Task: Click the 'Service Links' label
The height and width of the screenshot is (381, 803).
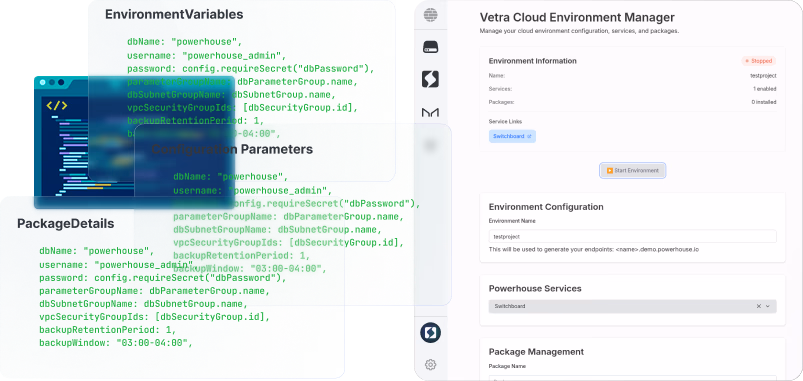Action: [x=505, y=121]
